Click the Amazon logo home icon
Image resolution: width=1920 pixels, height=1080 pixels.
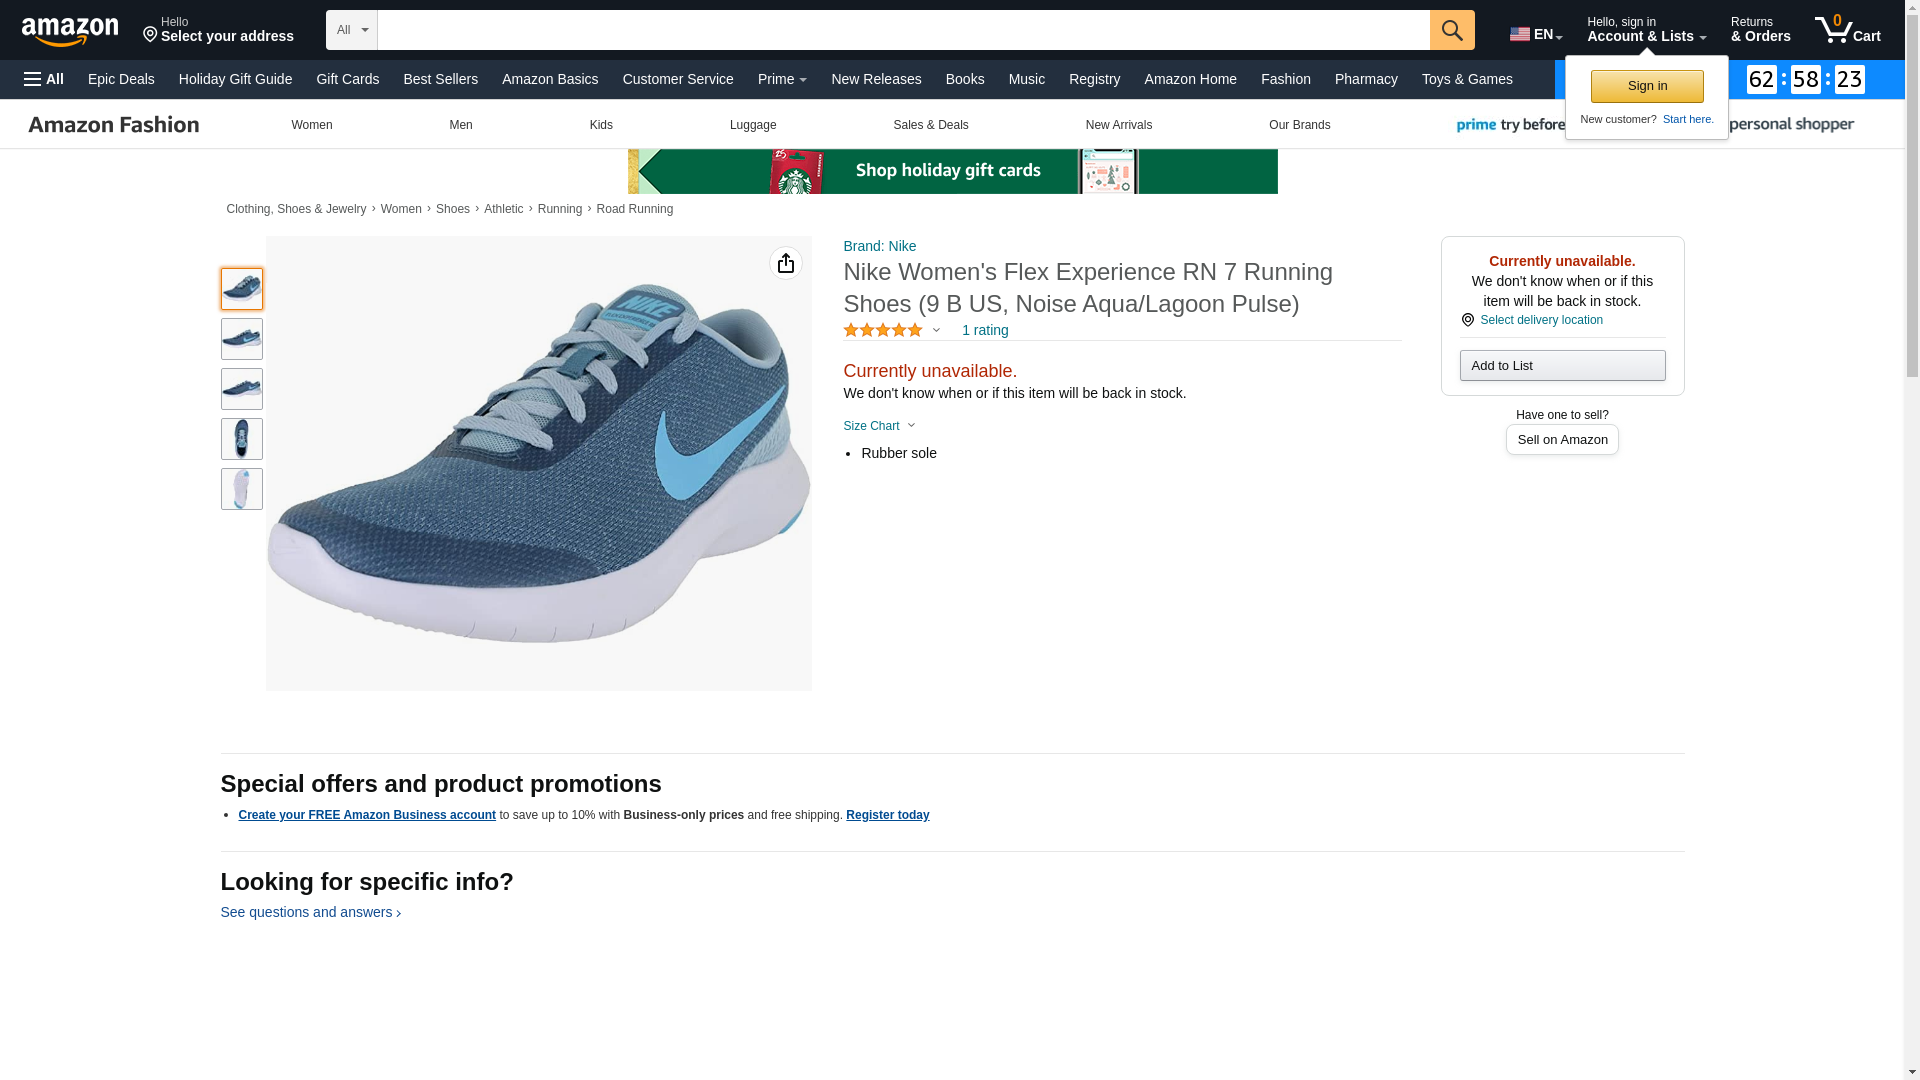click(70, 31)
